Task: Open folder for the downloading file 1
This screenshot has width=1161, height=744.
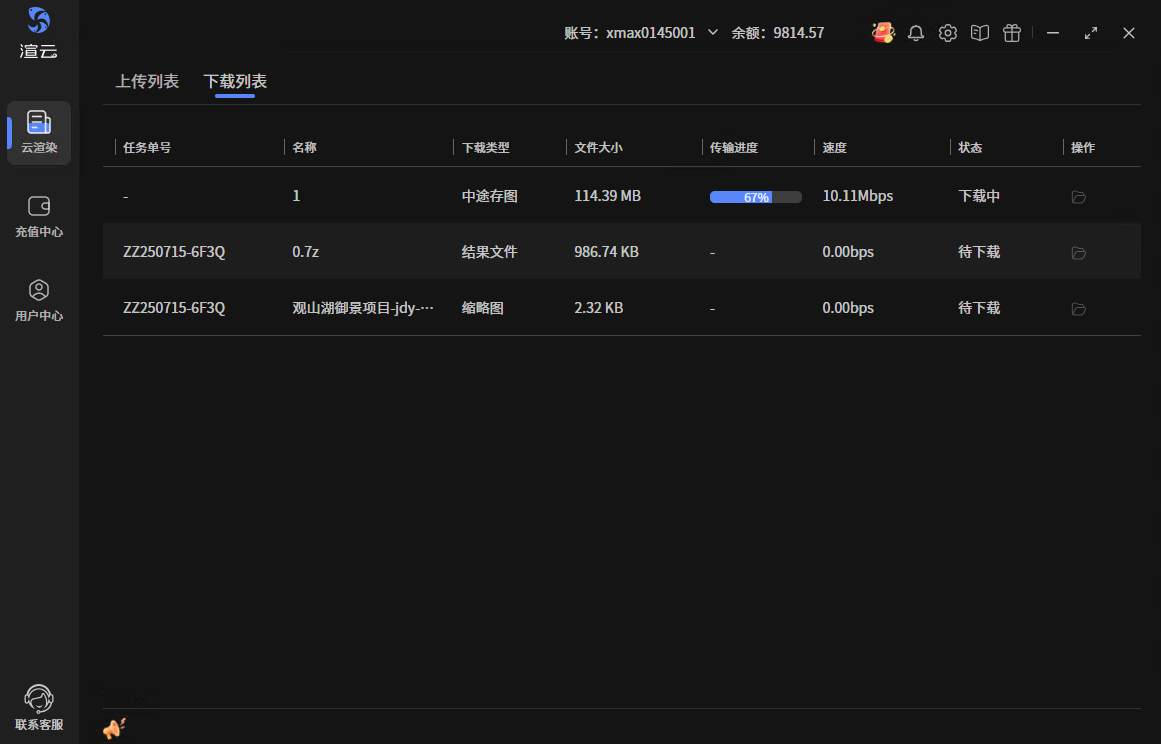Action: (x=1078, y=197)
